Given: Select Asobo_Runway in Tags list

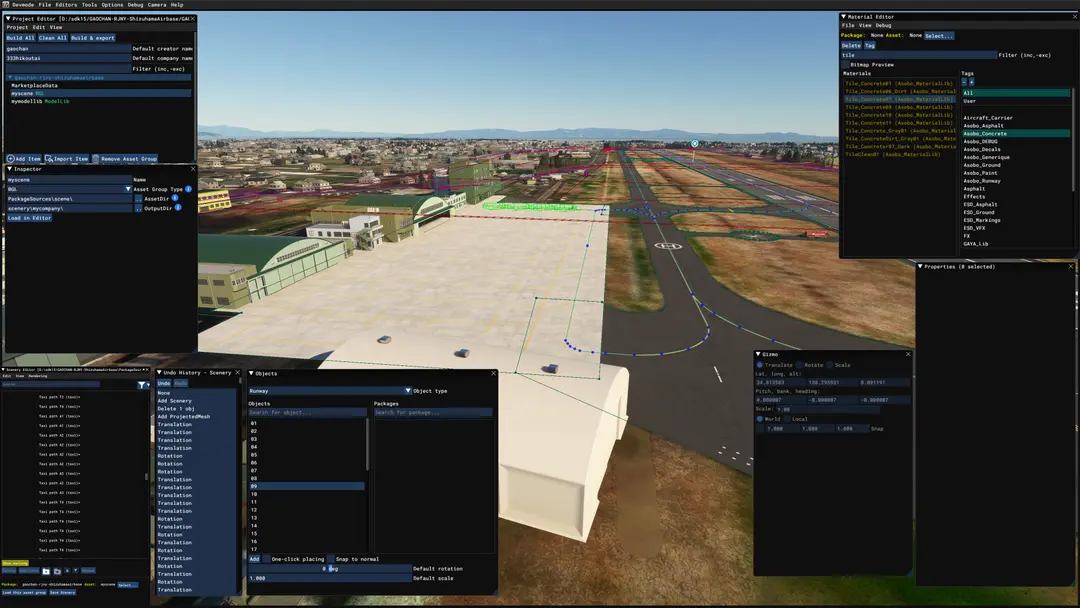Looking at the screenshot, I should point(982,181).
